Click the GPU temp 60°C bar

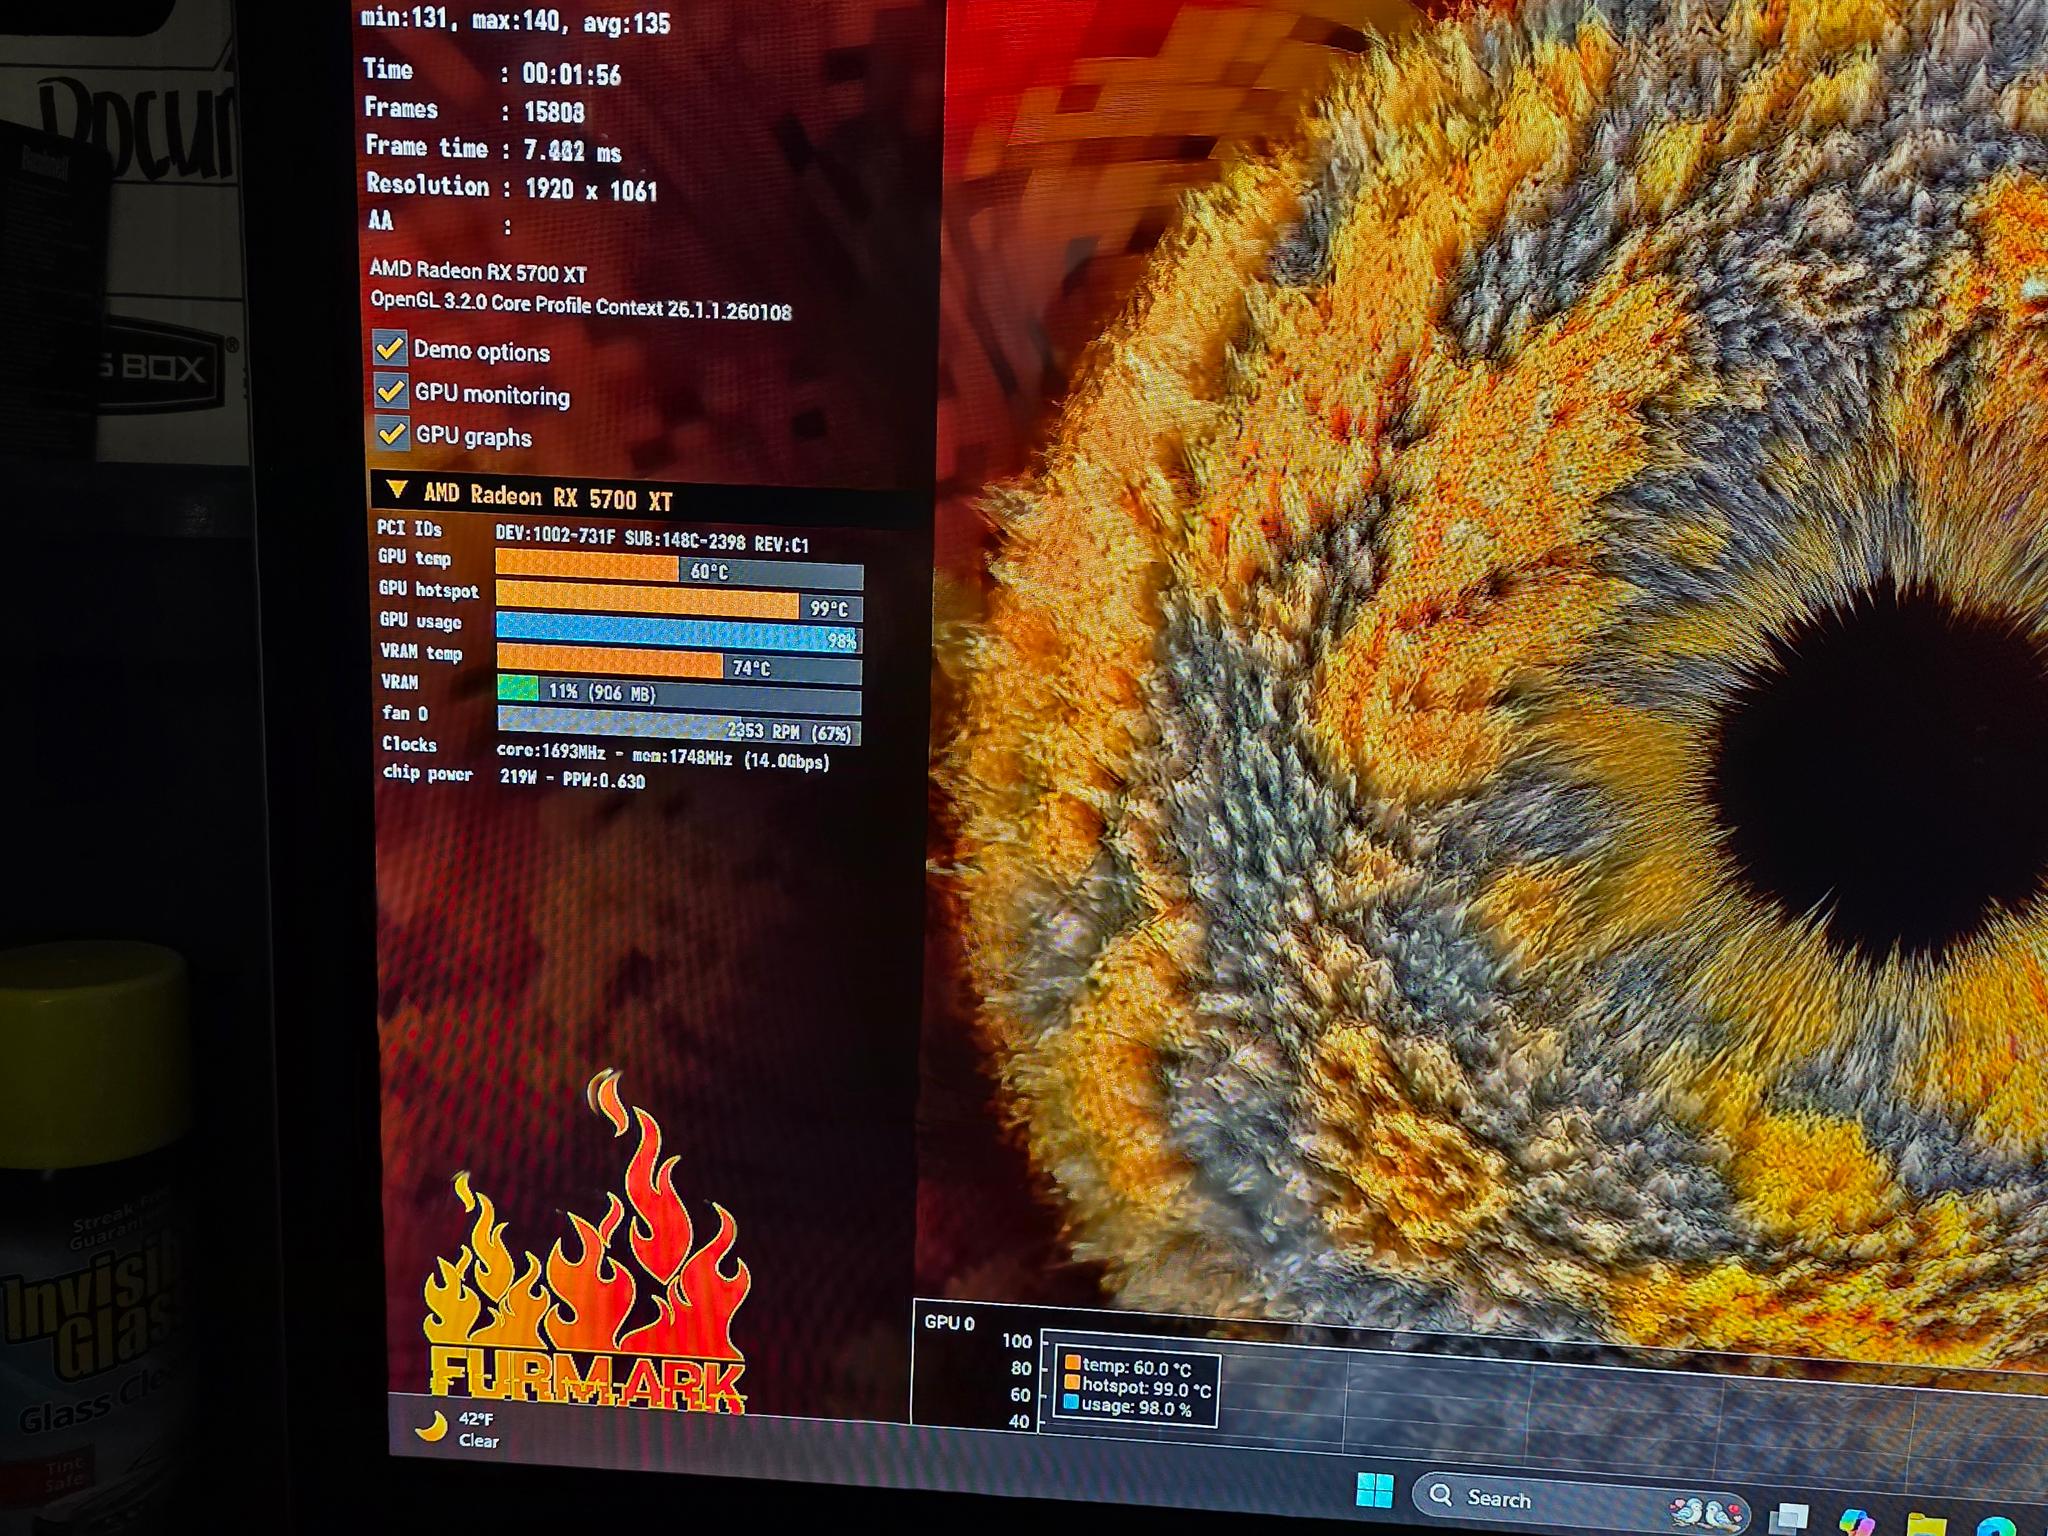pyautogui.click(x=679, y=570)
